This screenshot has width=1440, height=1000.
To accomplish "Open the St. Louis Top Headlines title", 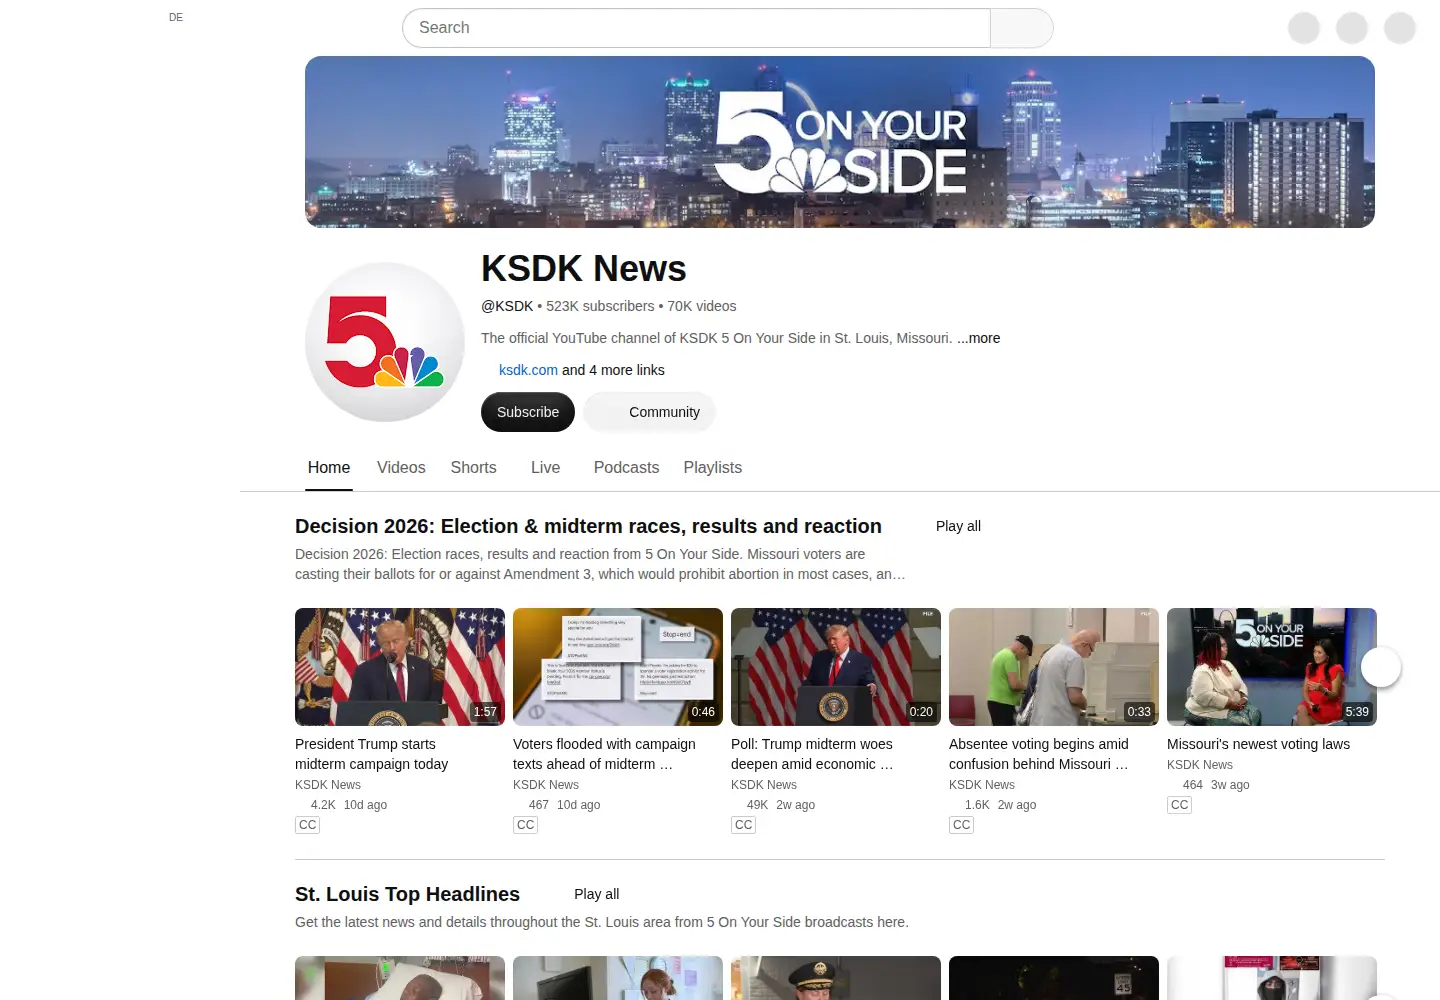I will click(x=407, y=894).
